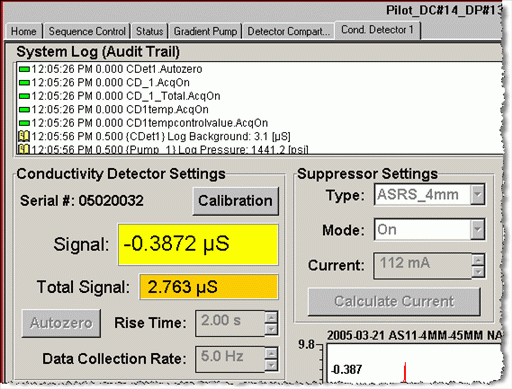Select the Log Background 3.1 µS entry
This screenshot has width=512, height=389.
click(x=154, y=136)
